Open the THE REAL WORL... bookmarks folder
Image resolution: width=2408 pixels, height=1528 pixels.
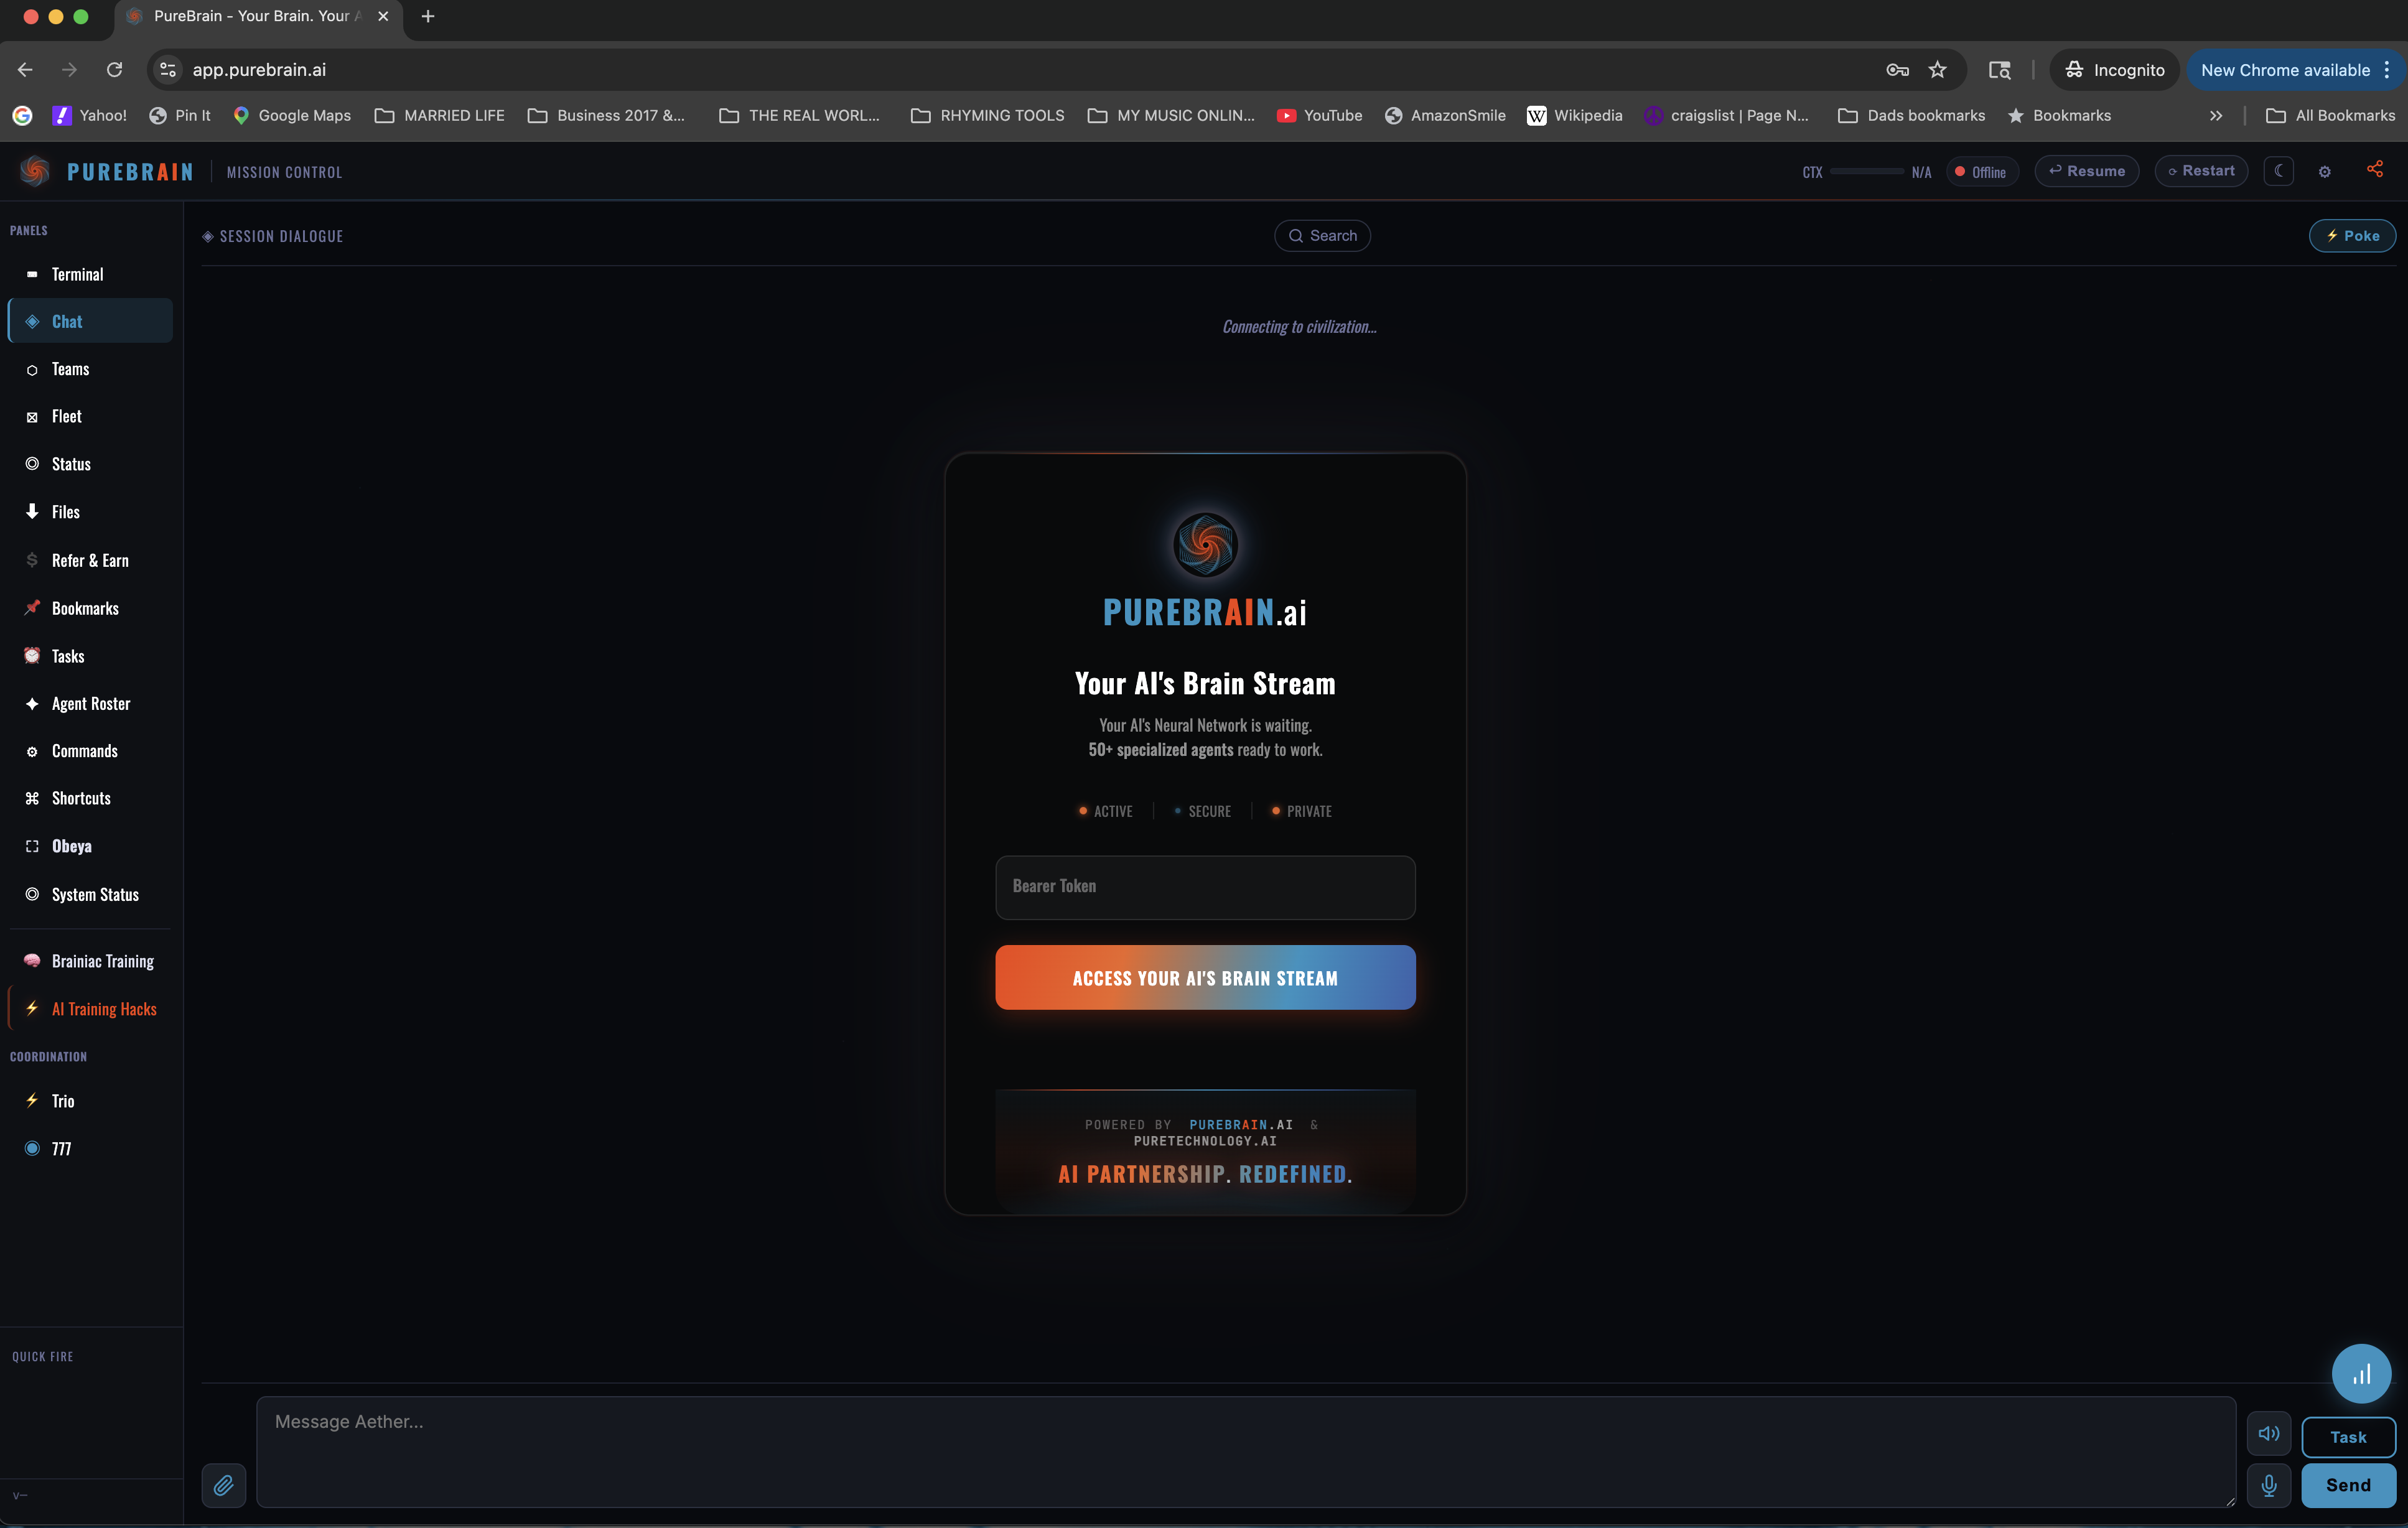(799, 116)
